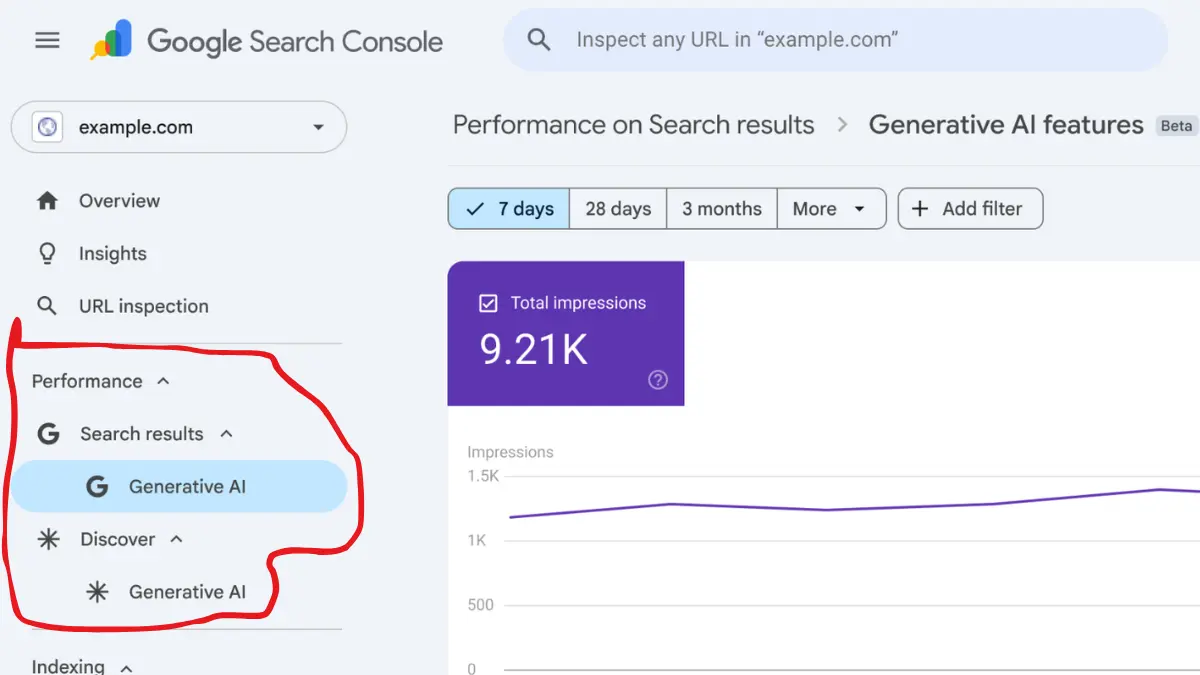Open Search results in the sidebar

tap(142, 434)
